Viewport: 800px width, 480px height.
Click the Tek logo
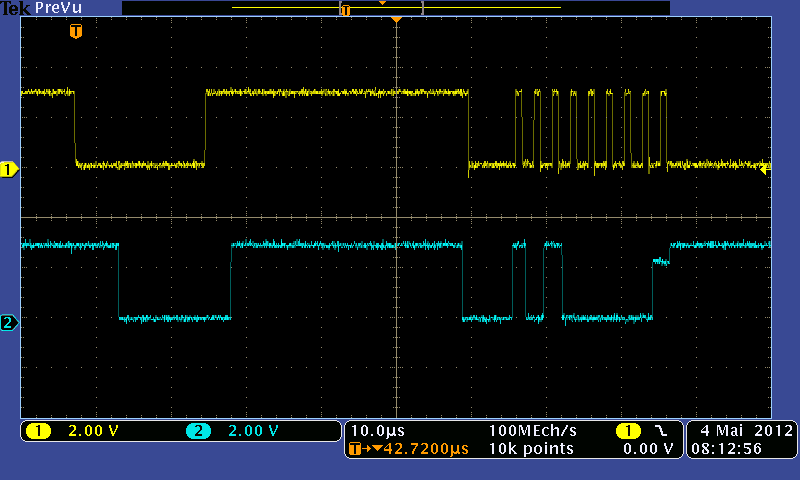click(15, 8)
